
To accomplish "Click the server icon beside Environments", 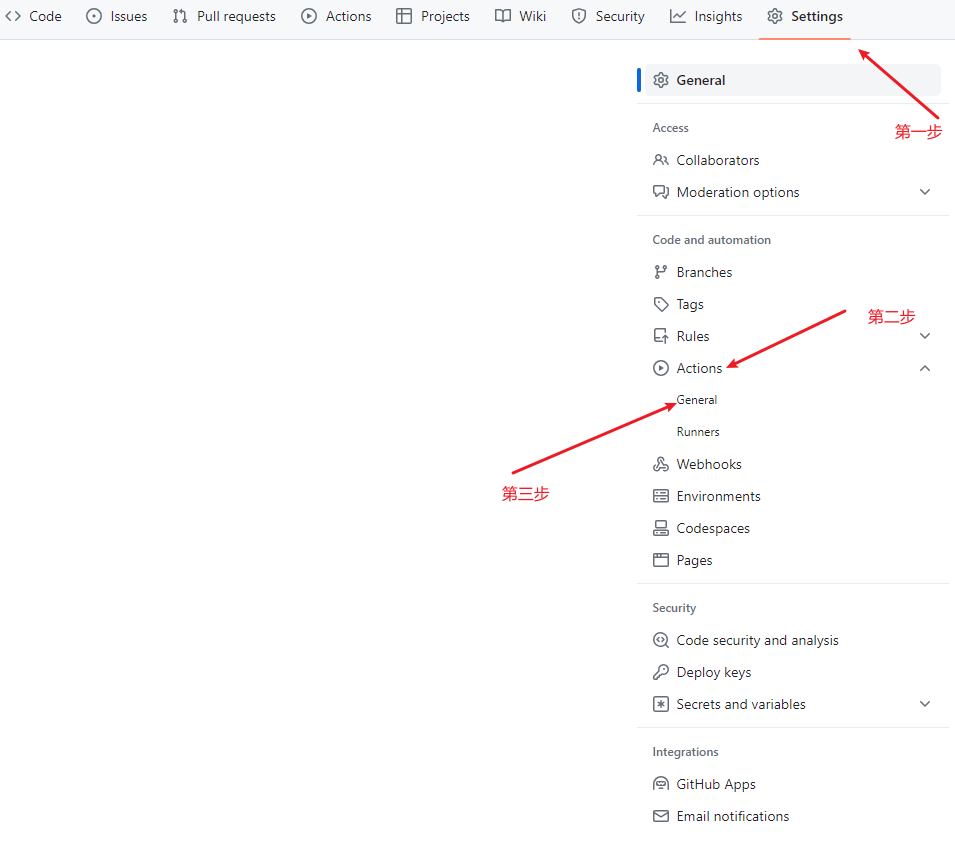I will coord(661,496).
